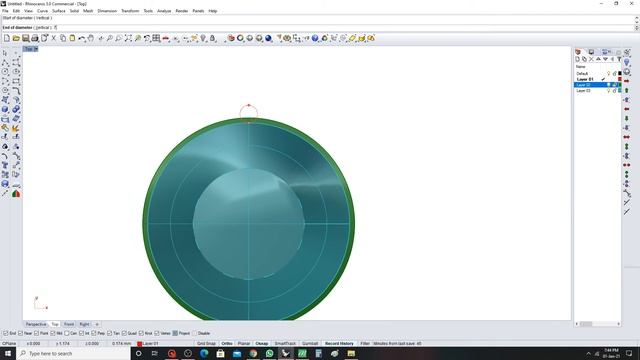Toggle the Perp osnap checkbox
Screen dimensions: 640x360
[94, 333]
